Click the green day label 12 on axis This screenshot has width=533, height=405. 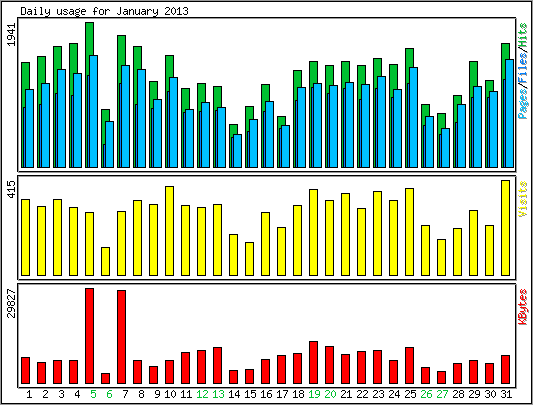(202, 394)
